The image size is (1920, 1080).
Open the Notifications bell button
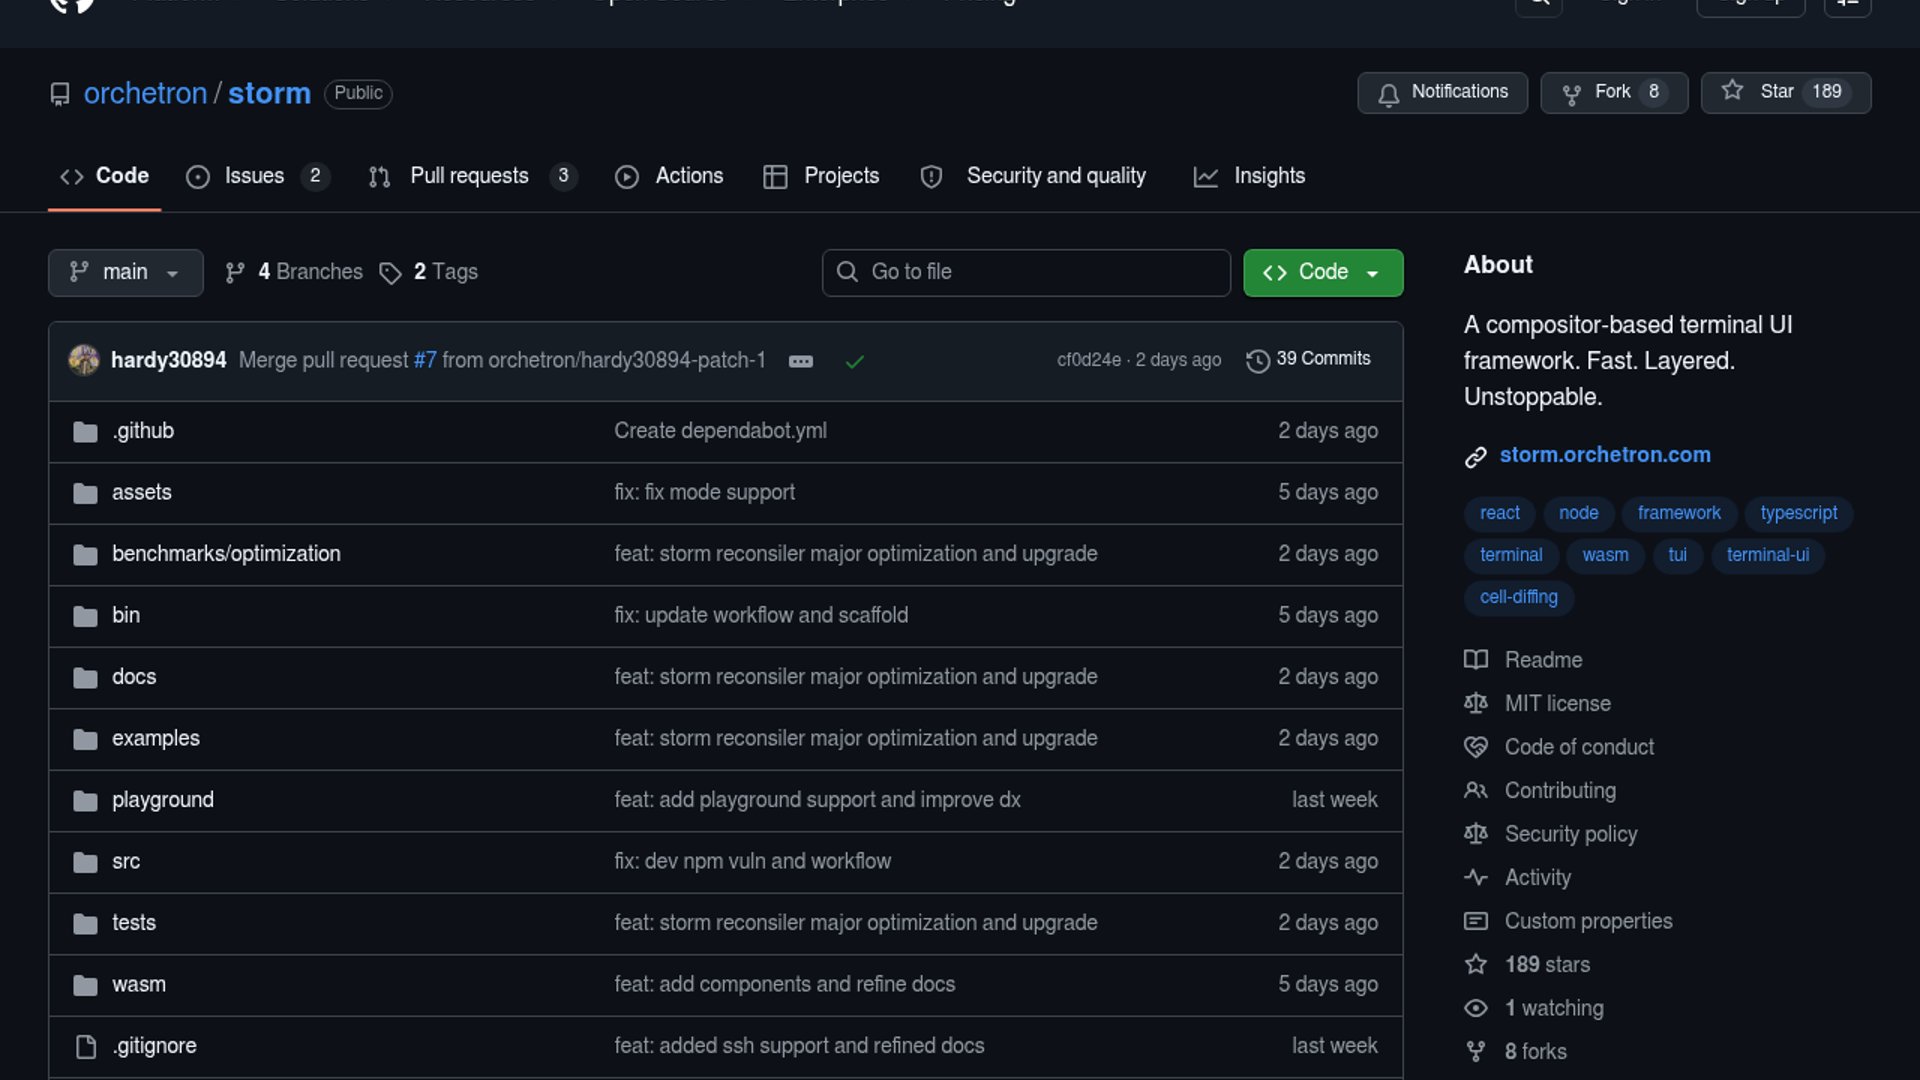(1442, 92)
